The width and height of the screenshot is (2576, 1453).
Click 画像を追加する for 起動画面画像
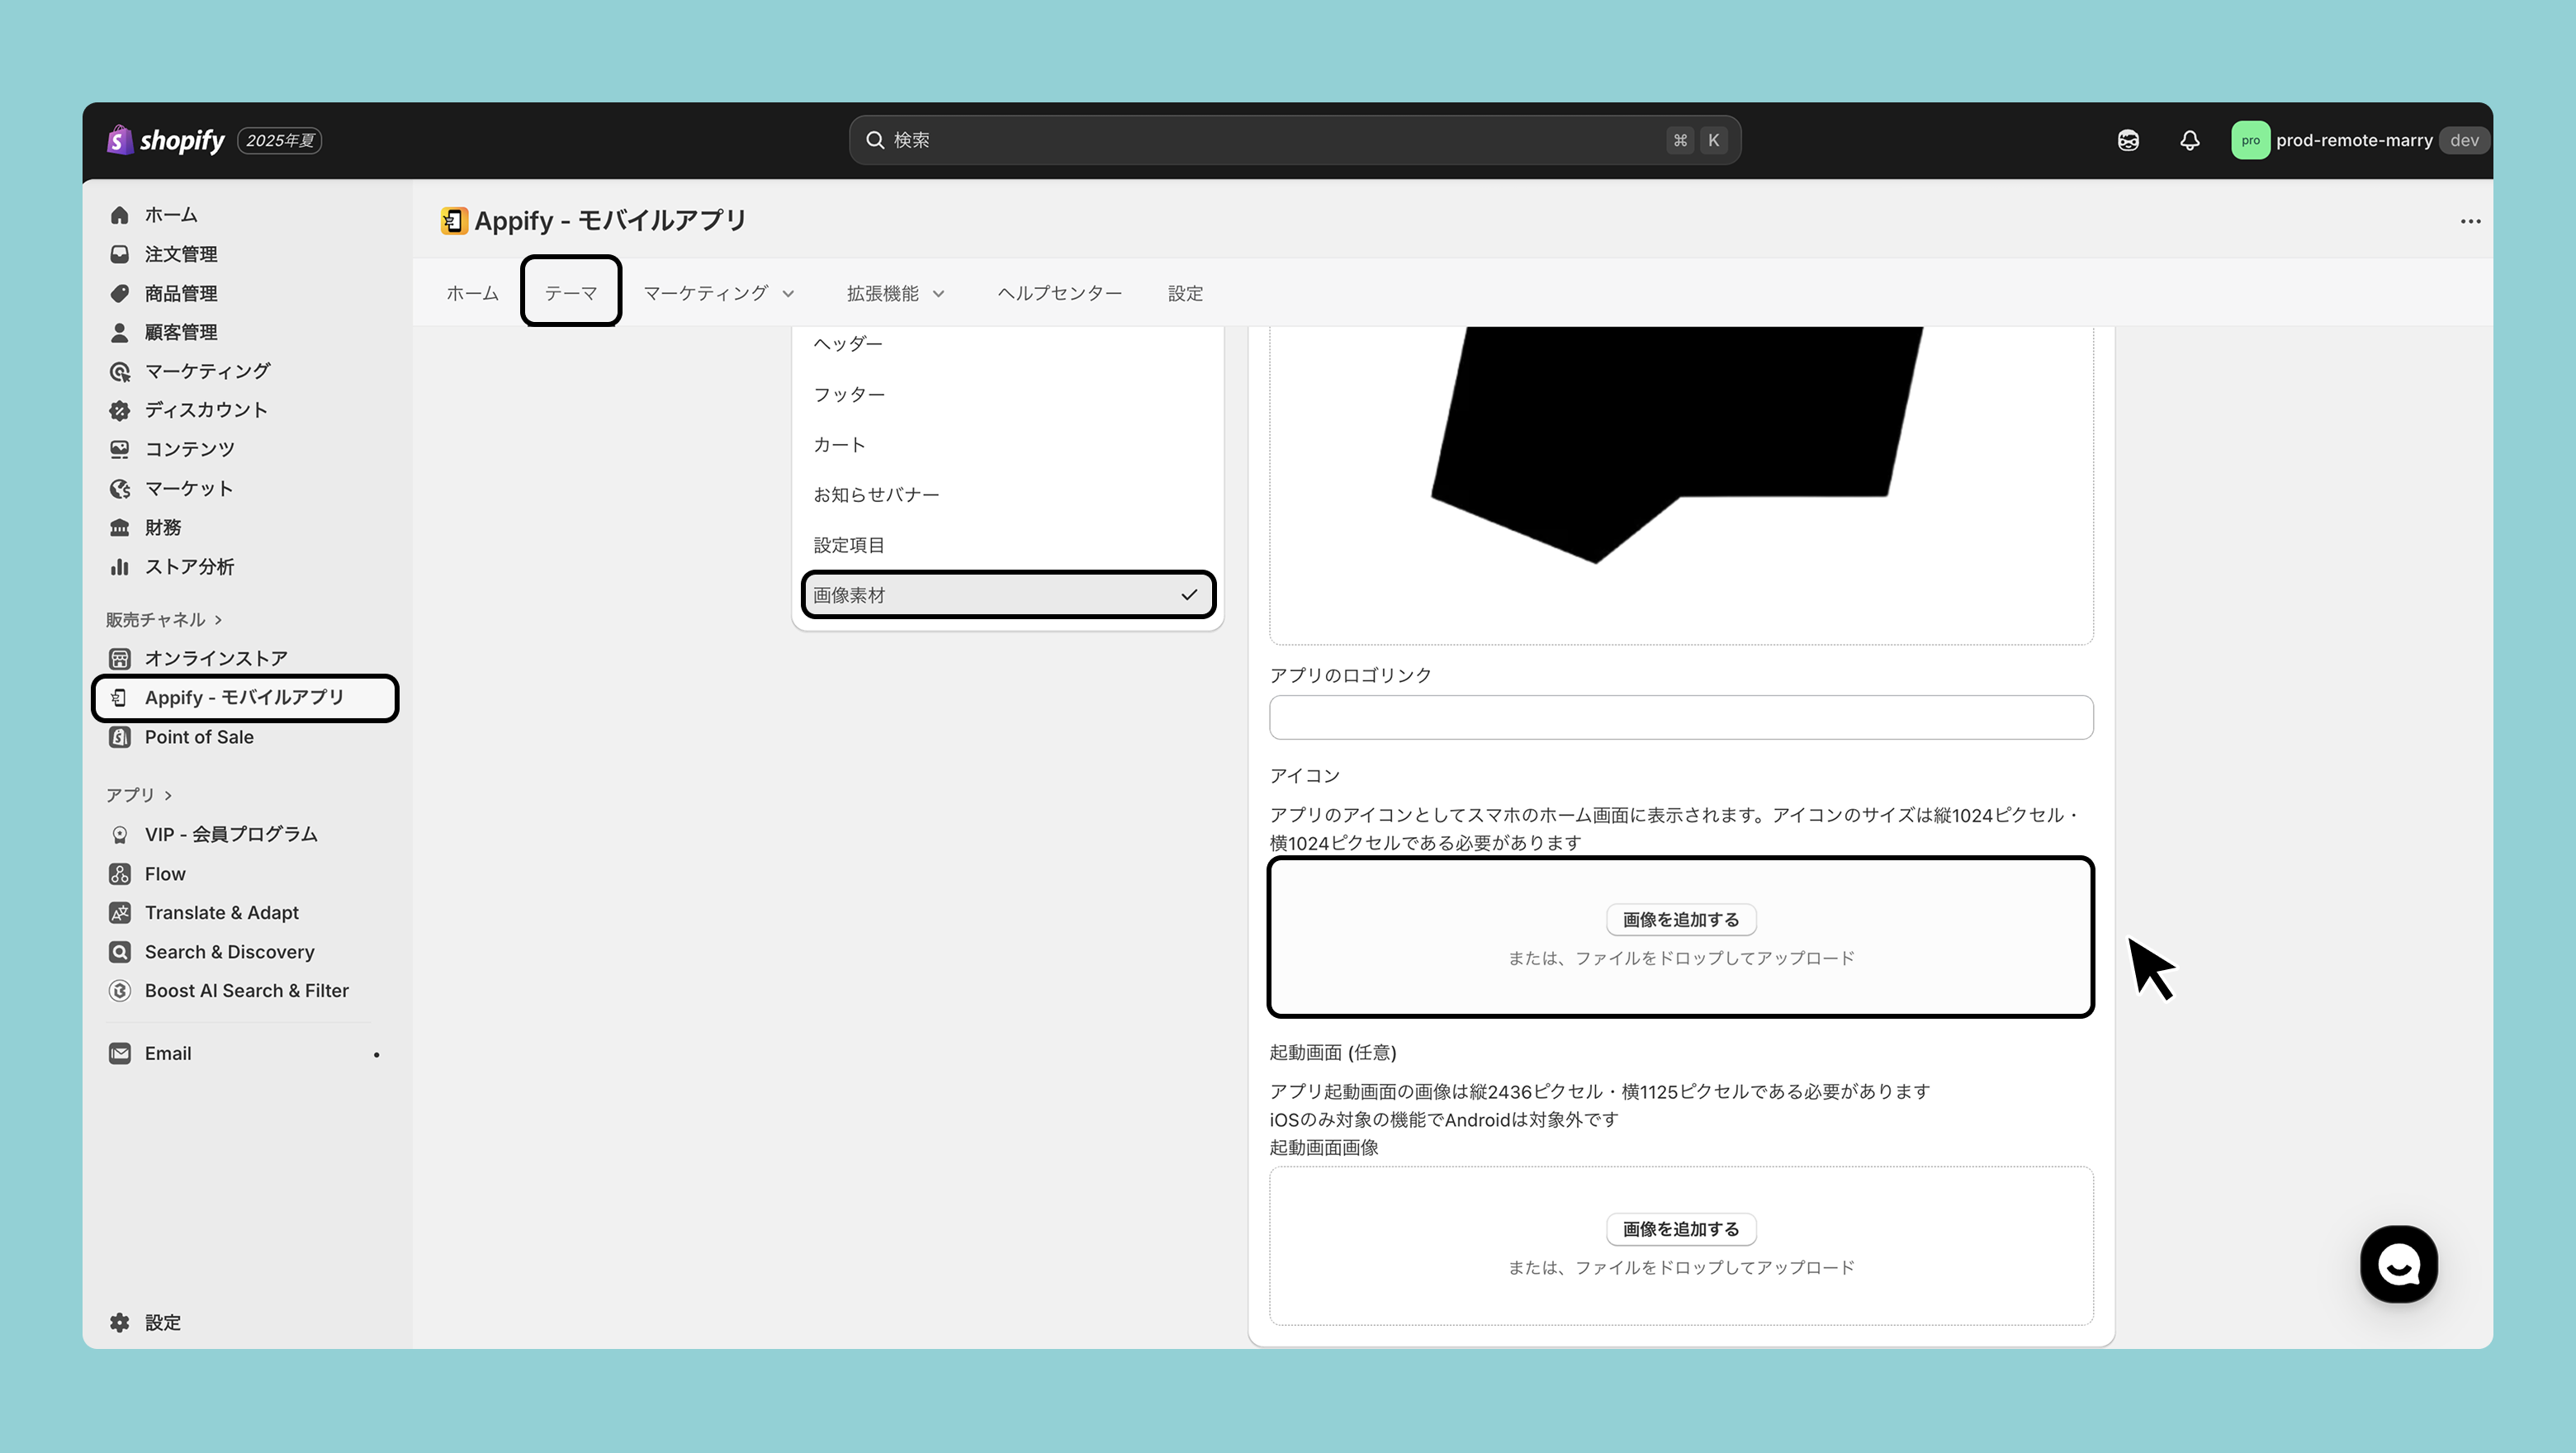pyautogui.click(x=1680, y=1228)
